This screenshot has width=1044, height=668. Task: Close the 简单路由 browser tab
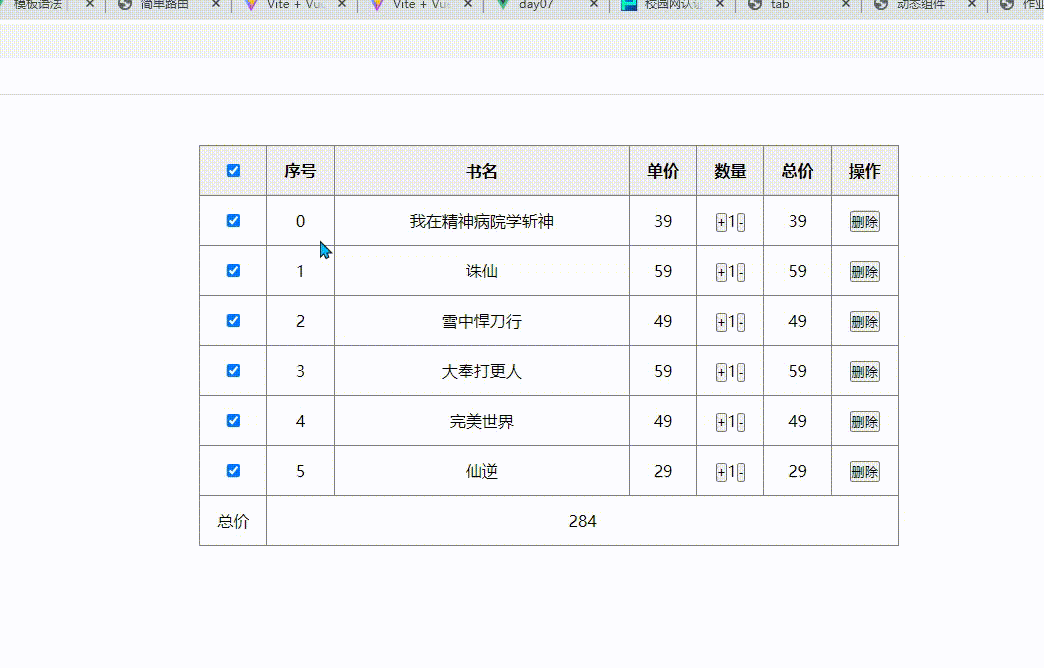pyautogui.click(x=216, y=4)
